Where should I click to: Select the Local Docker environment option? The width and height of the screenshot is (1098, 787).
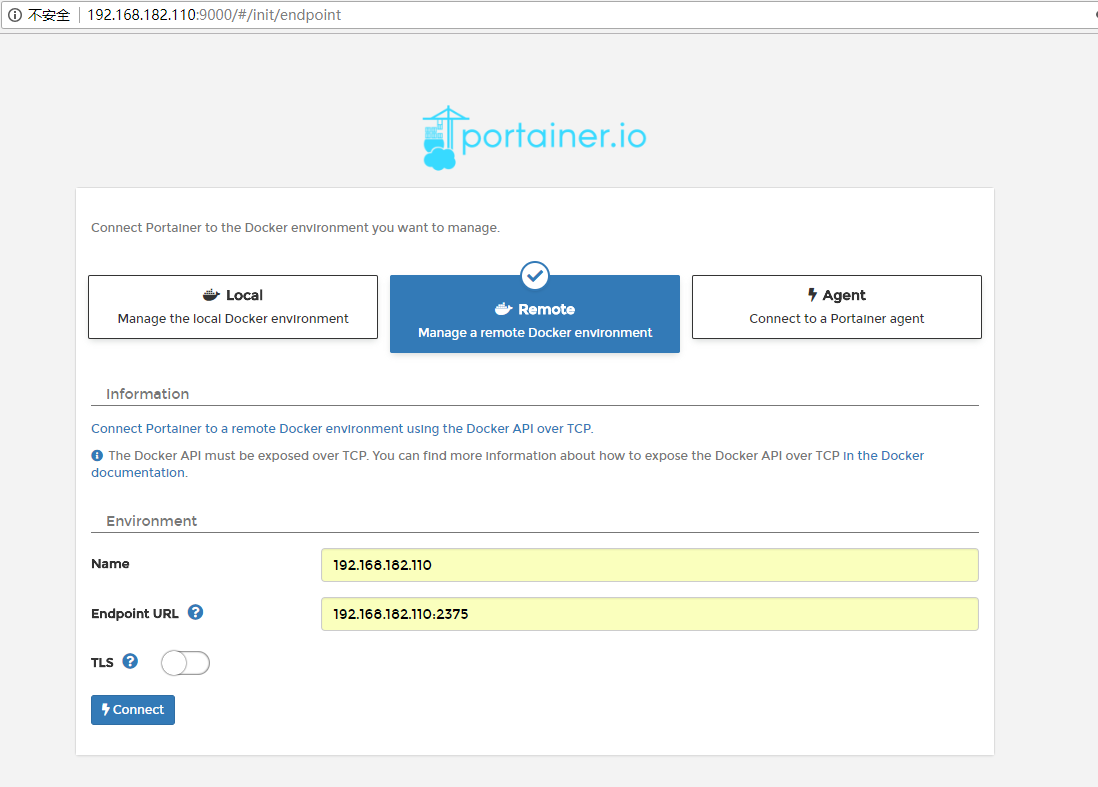pos(233,307)
